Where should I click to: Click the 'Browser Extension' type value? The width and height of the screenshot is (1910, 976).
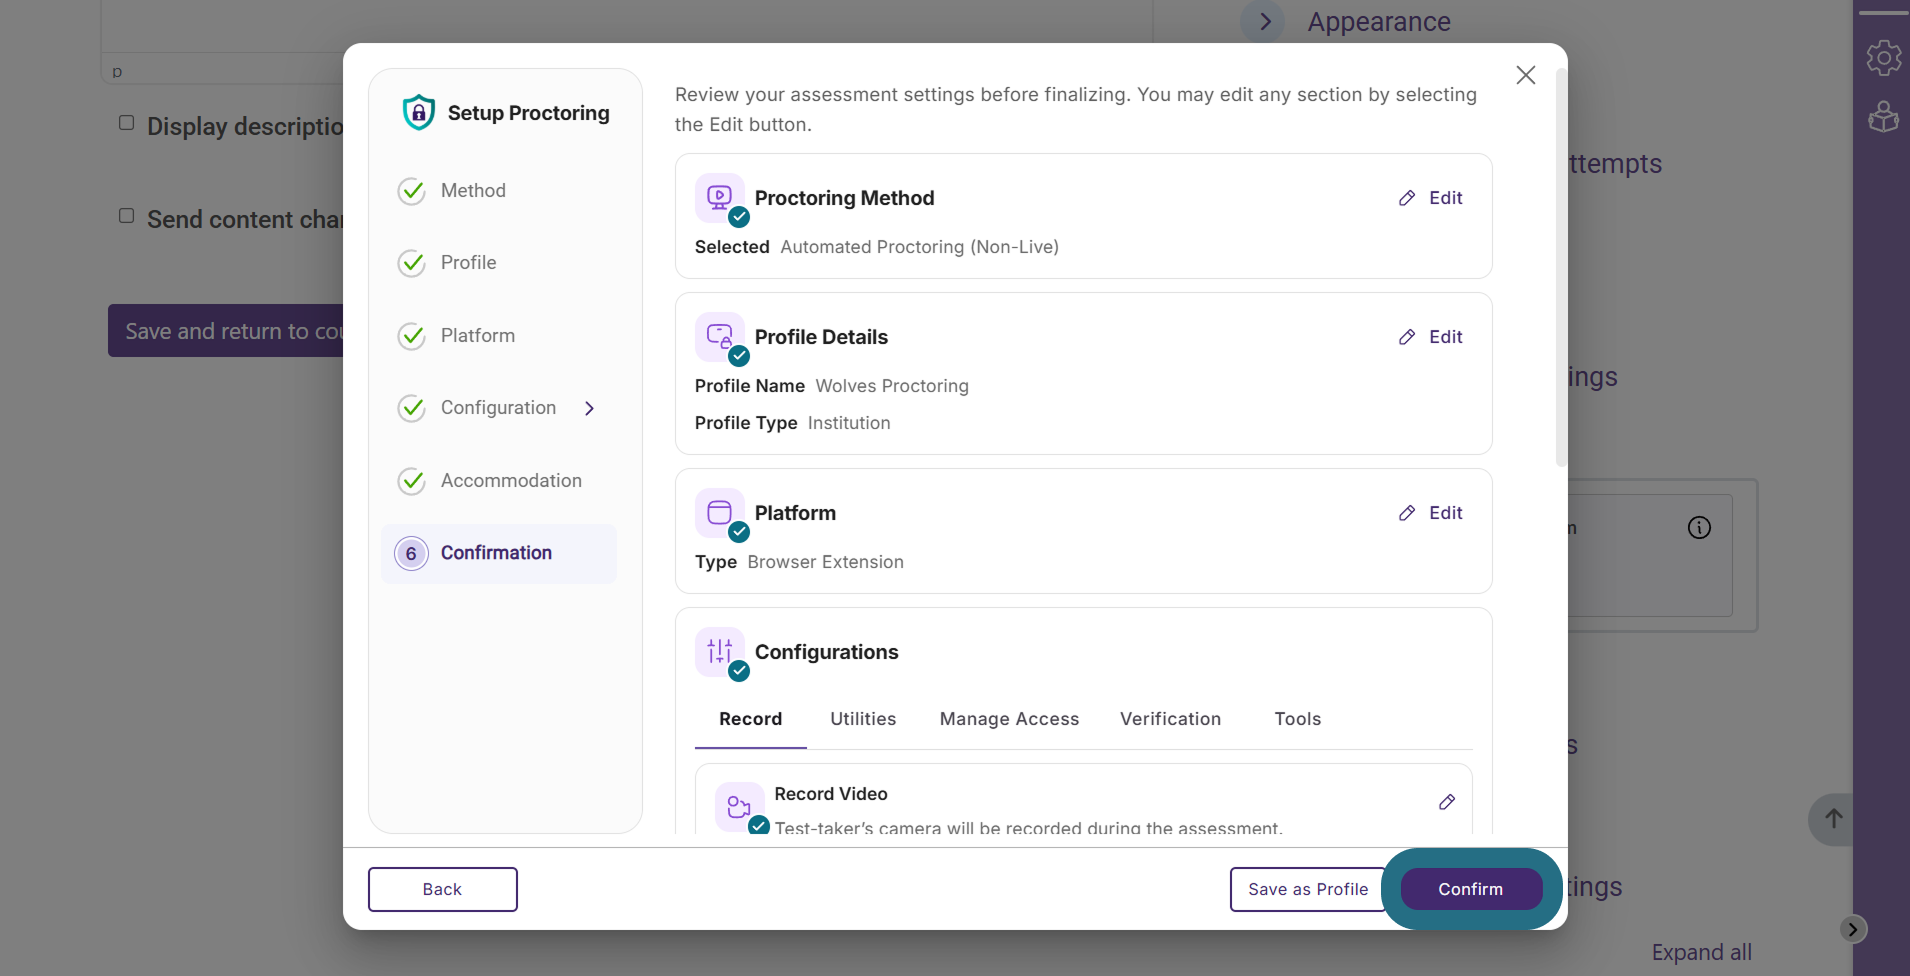(x=825, y=562)
